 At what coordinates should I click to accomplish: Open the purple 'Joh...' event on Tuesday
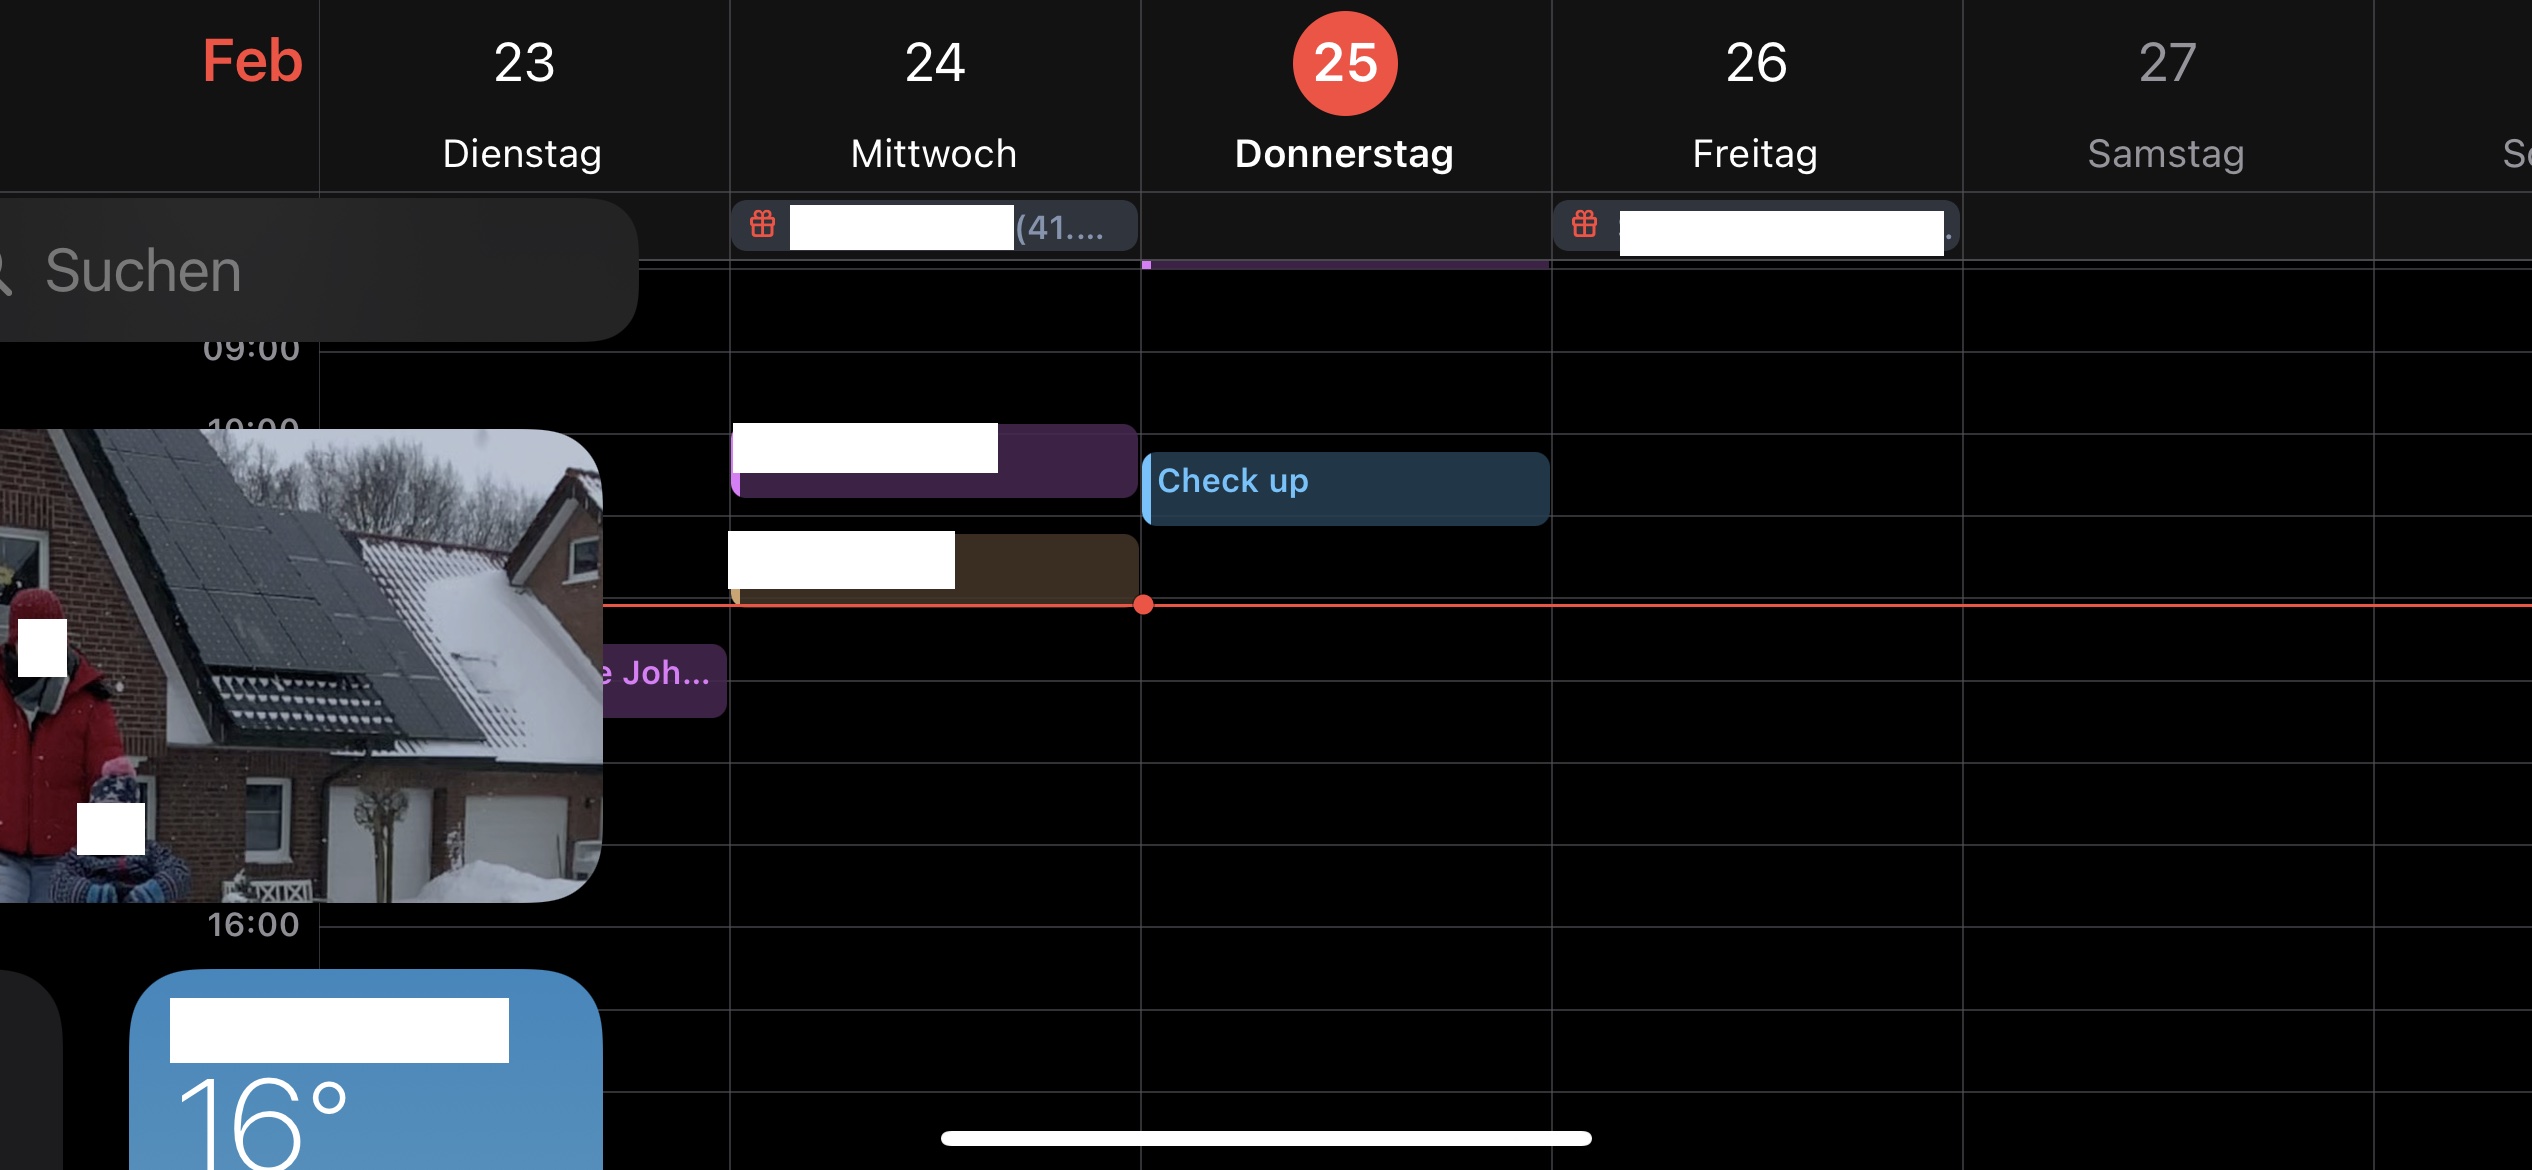[x=665, y=680]
